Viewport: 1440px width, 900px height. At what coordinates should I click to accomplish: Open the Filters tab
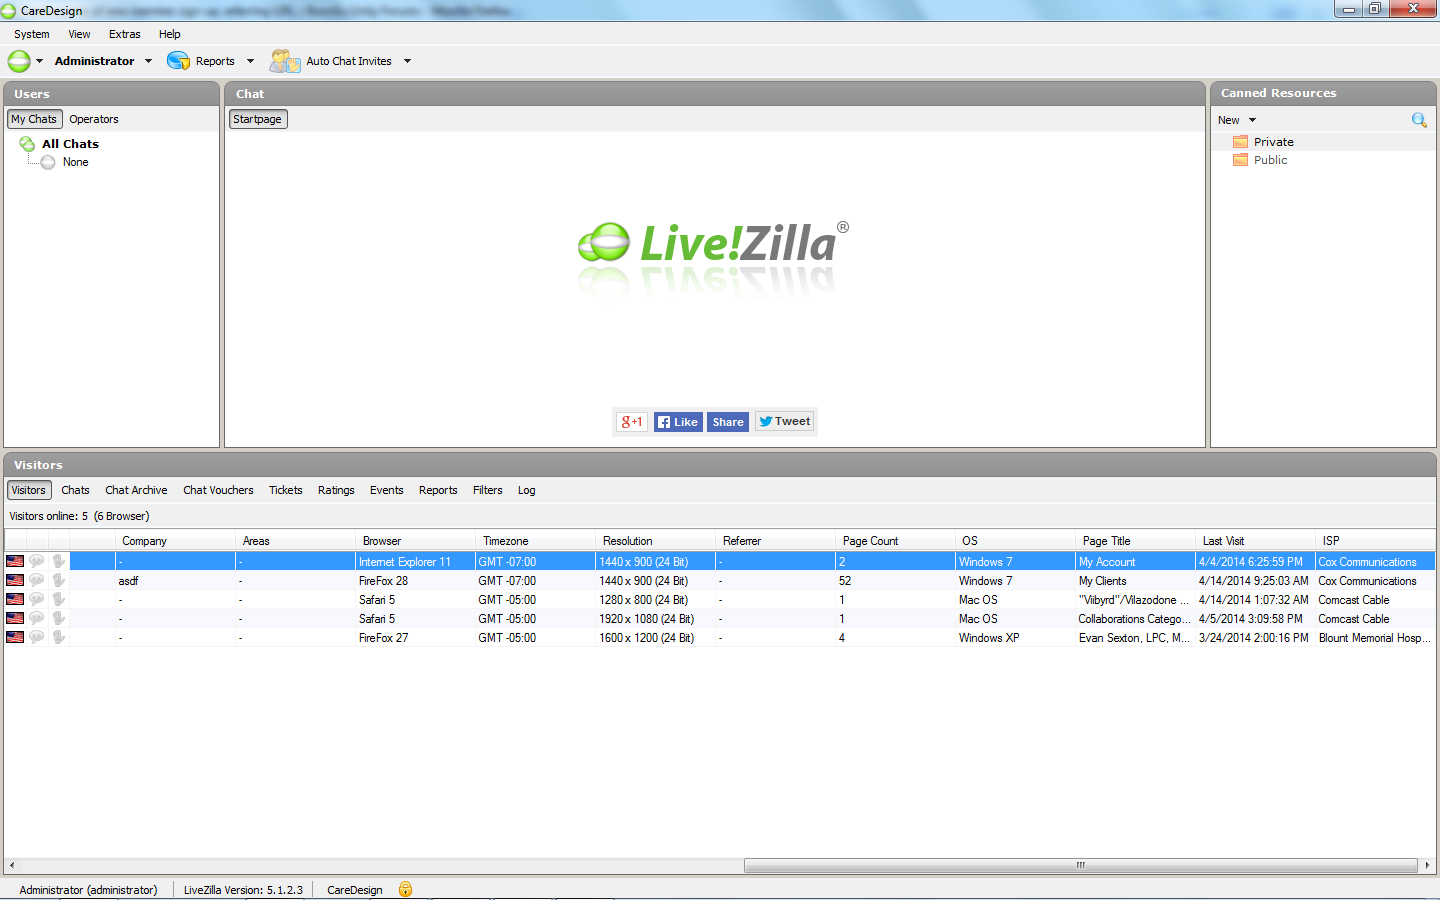click(488, 490)
